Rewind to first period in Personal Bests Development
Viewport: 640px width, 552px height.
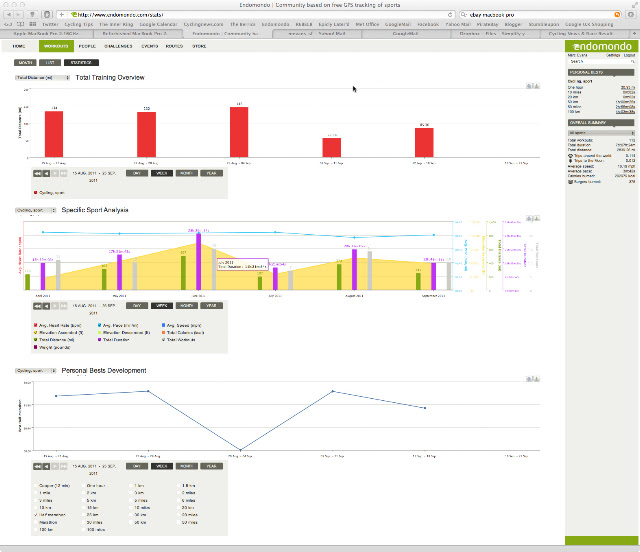(37, 466)
